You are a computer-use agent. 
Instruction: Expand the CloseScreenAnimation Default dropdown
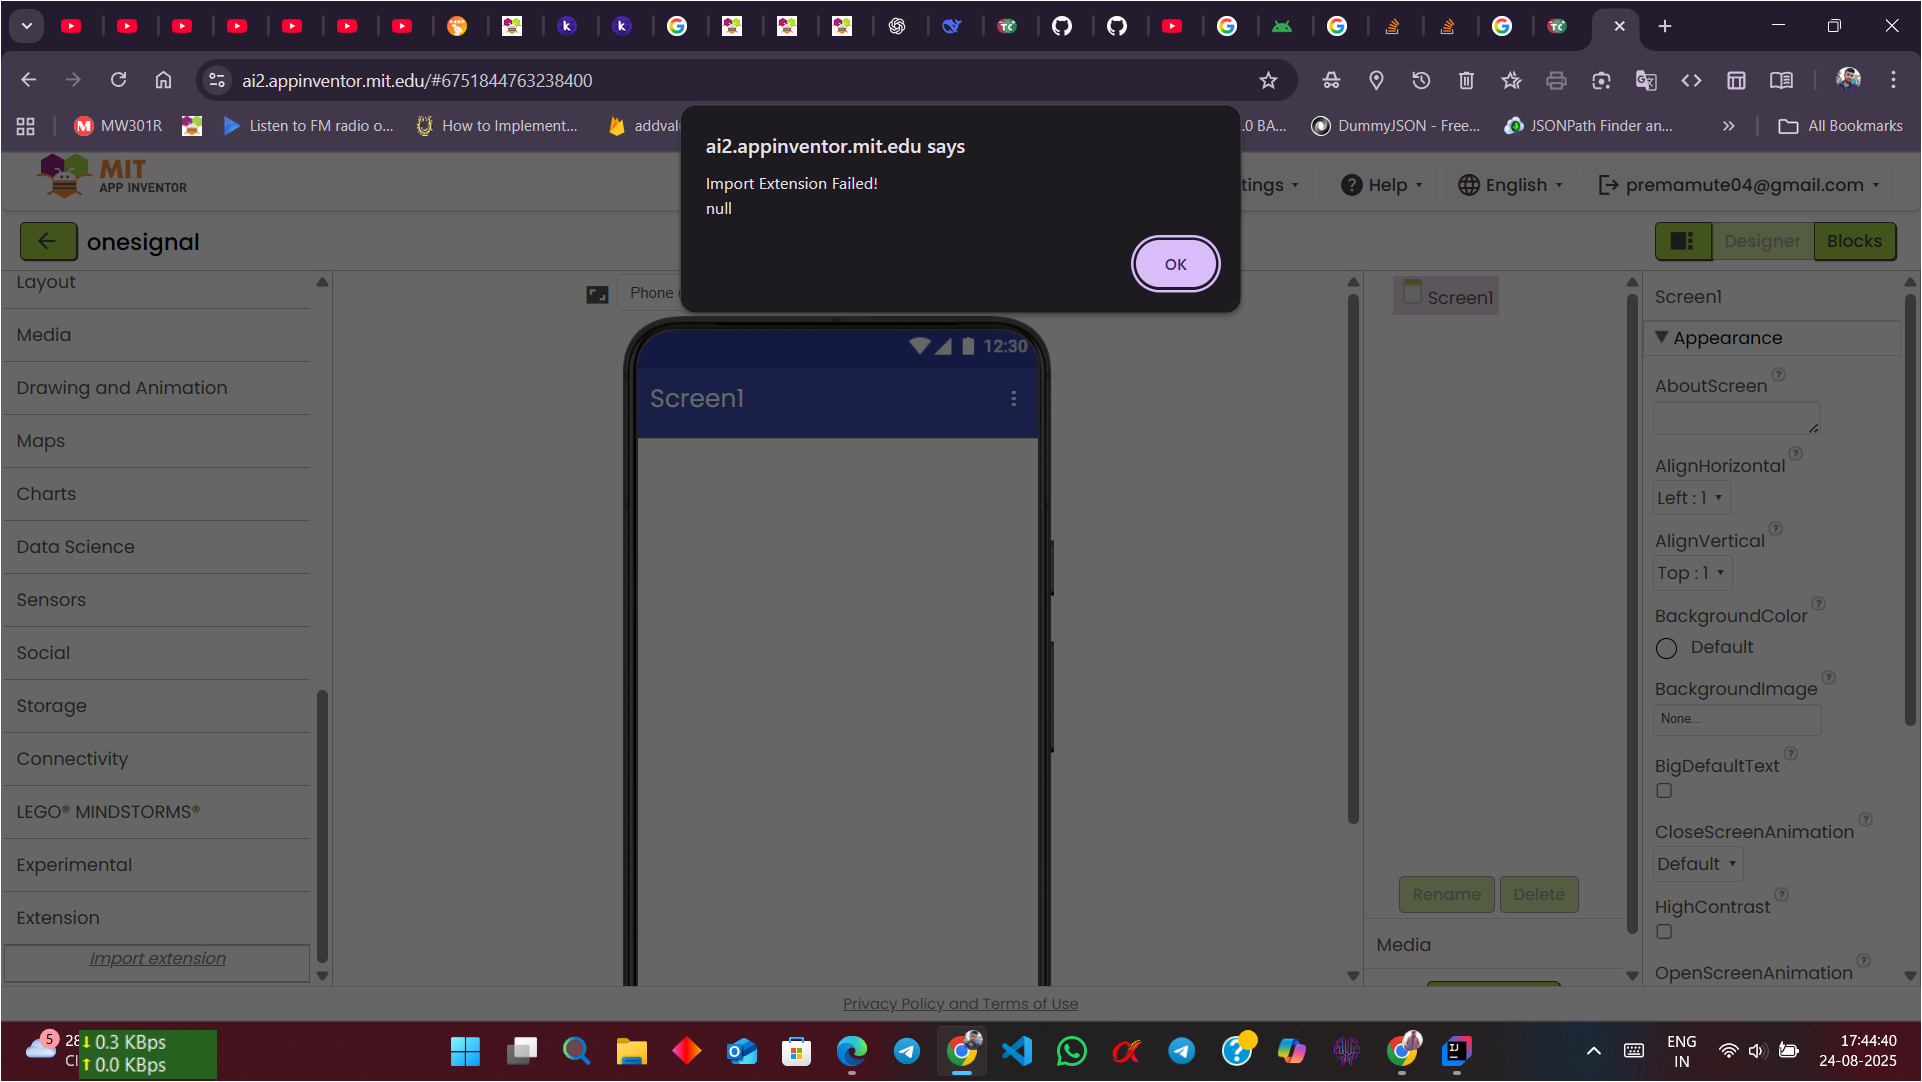pyautogui.click(x=1697, y=864)
